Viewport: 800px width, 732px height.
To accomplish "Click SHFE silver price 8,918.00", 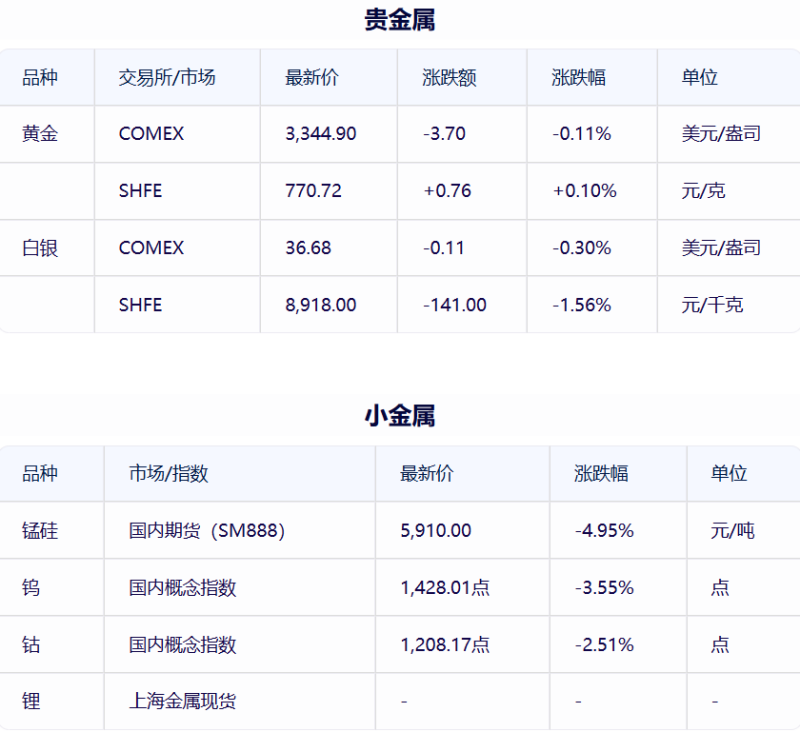I will [x=320, y=305].
